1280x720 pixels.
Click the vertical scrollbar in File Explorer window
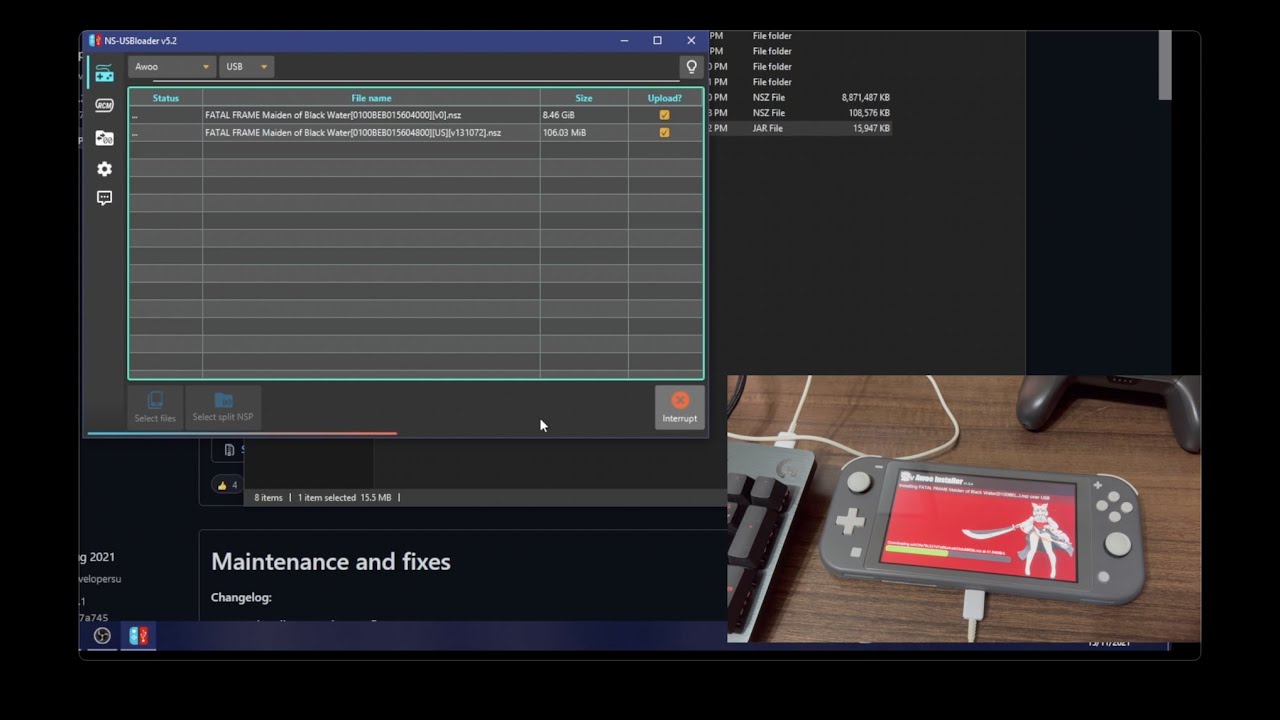coord(1165,65)
